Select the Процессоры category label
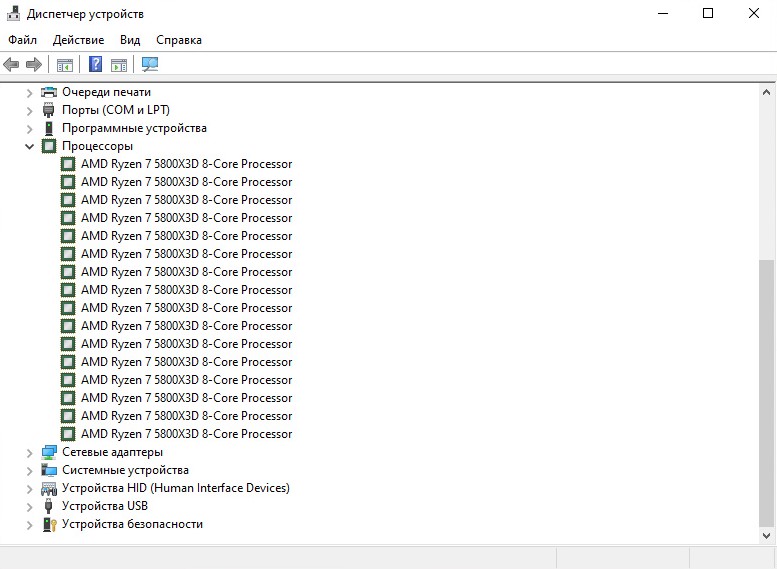The height and width of the screenshot is (569, 777). pos(98,146)
